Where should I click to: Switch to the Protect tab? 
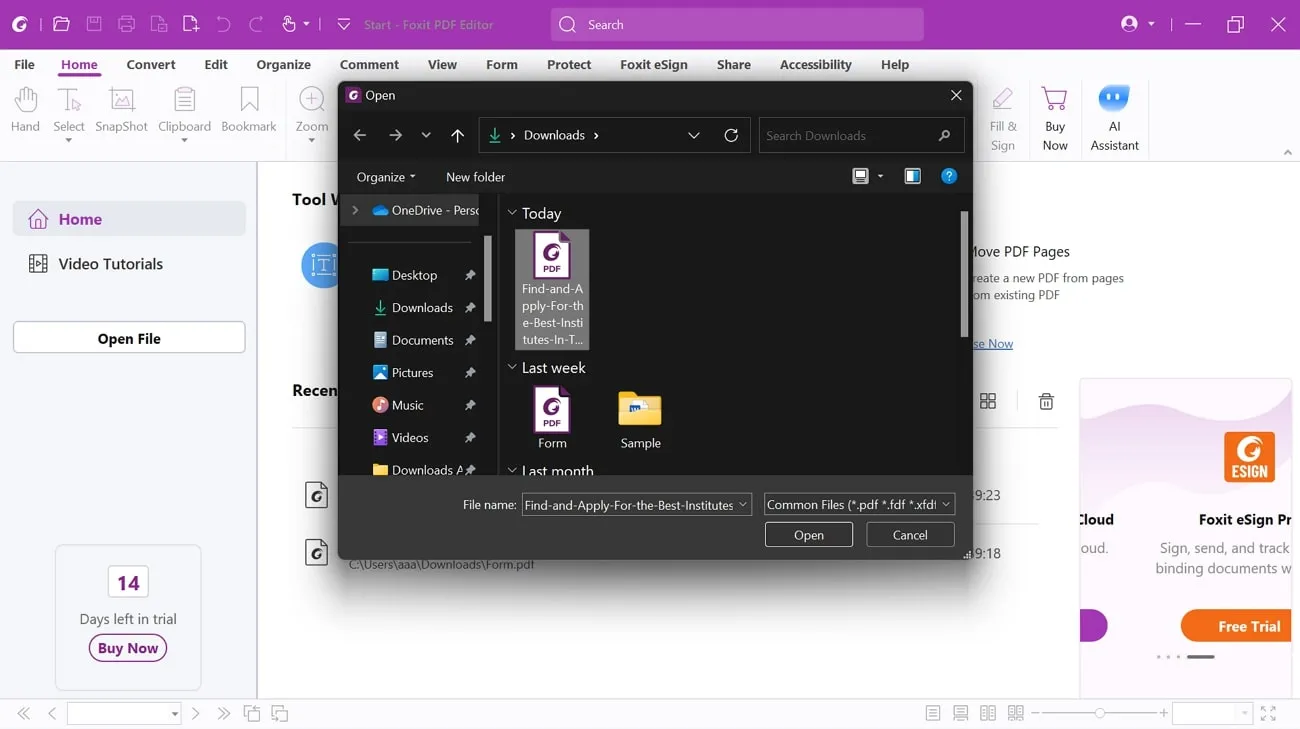pos(569,64)
